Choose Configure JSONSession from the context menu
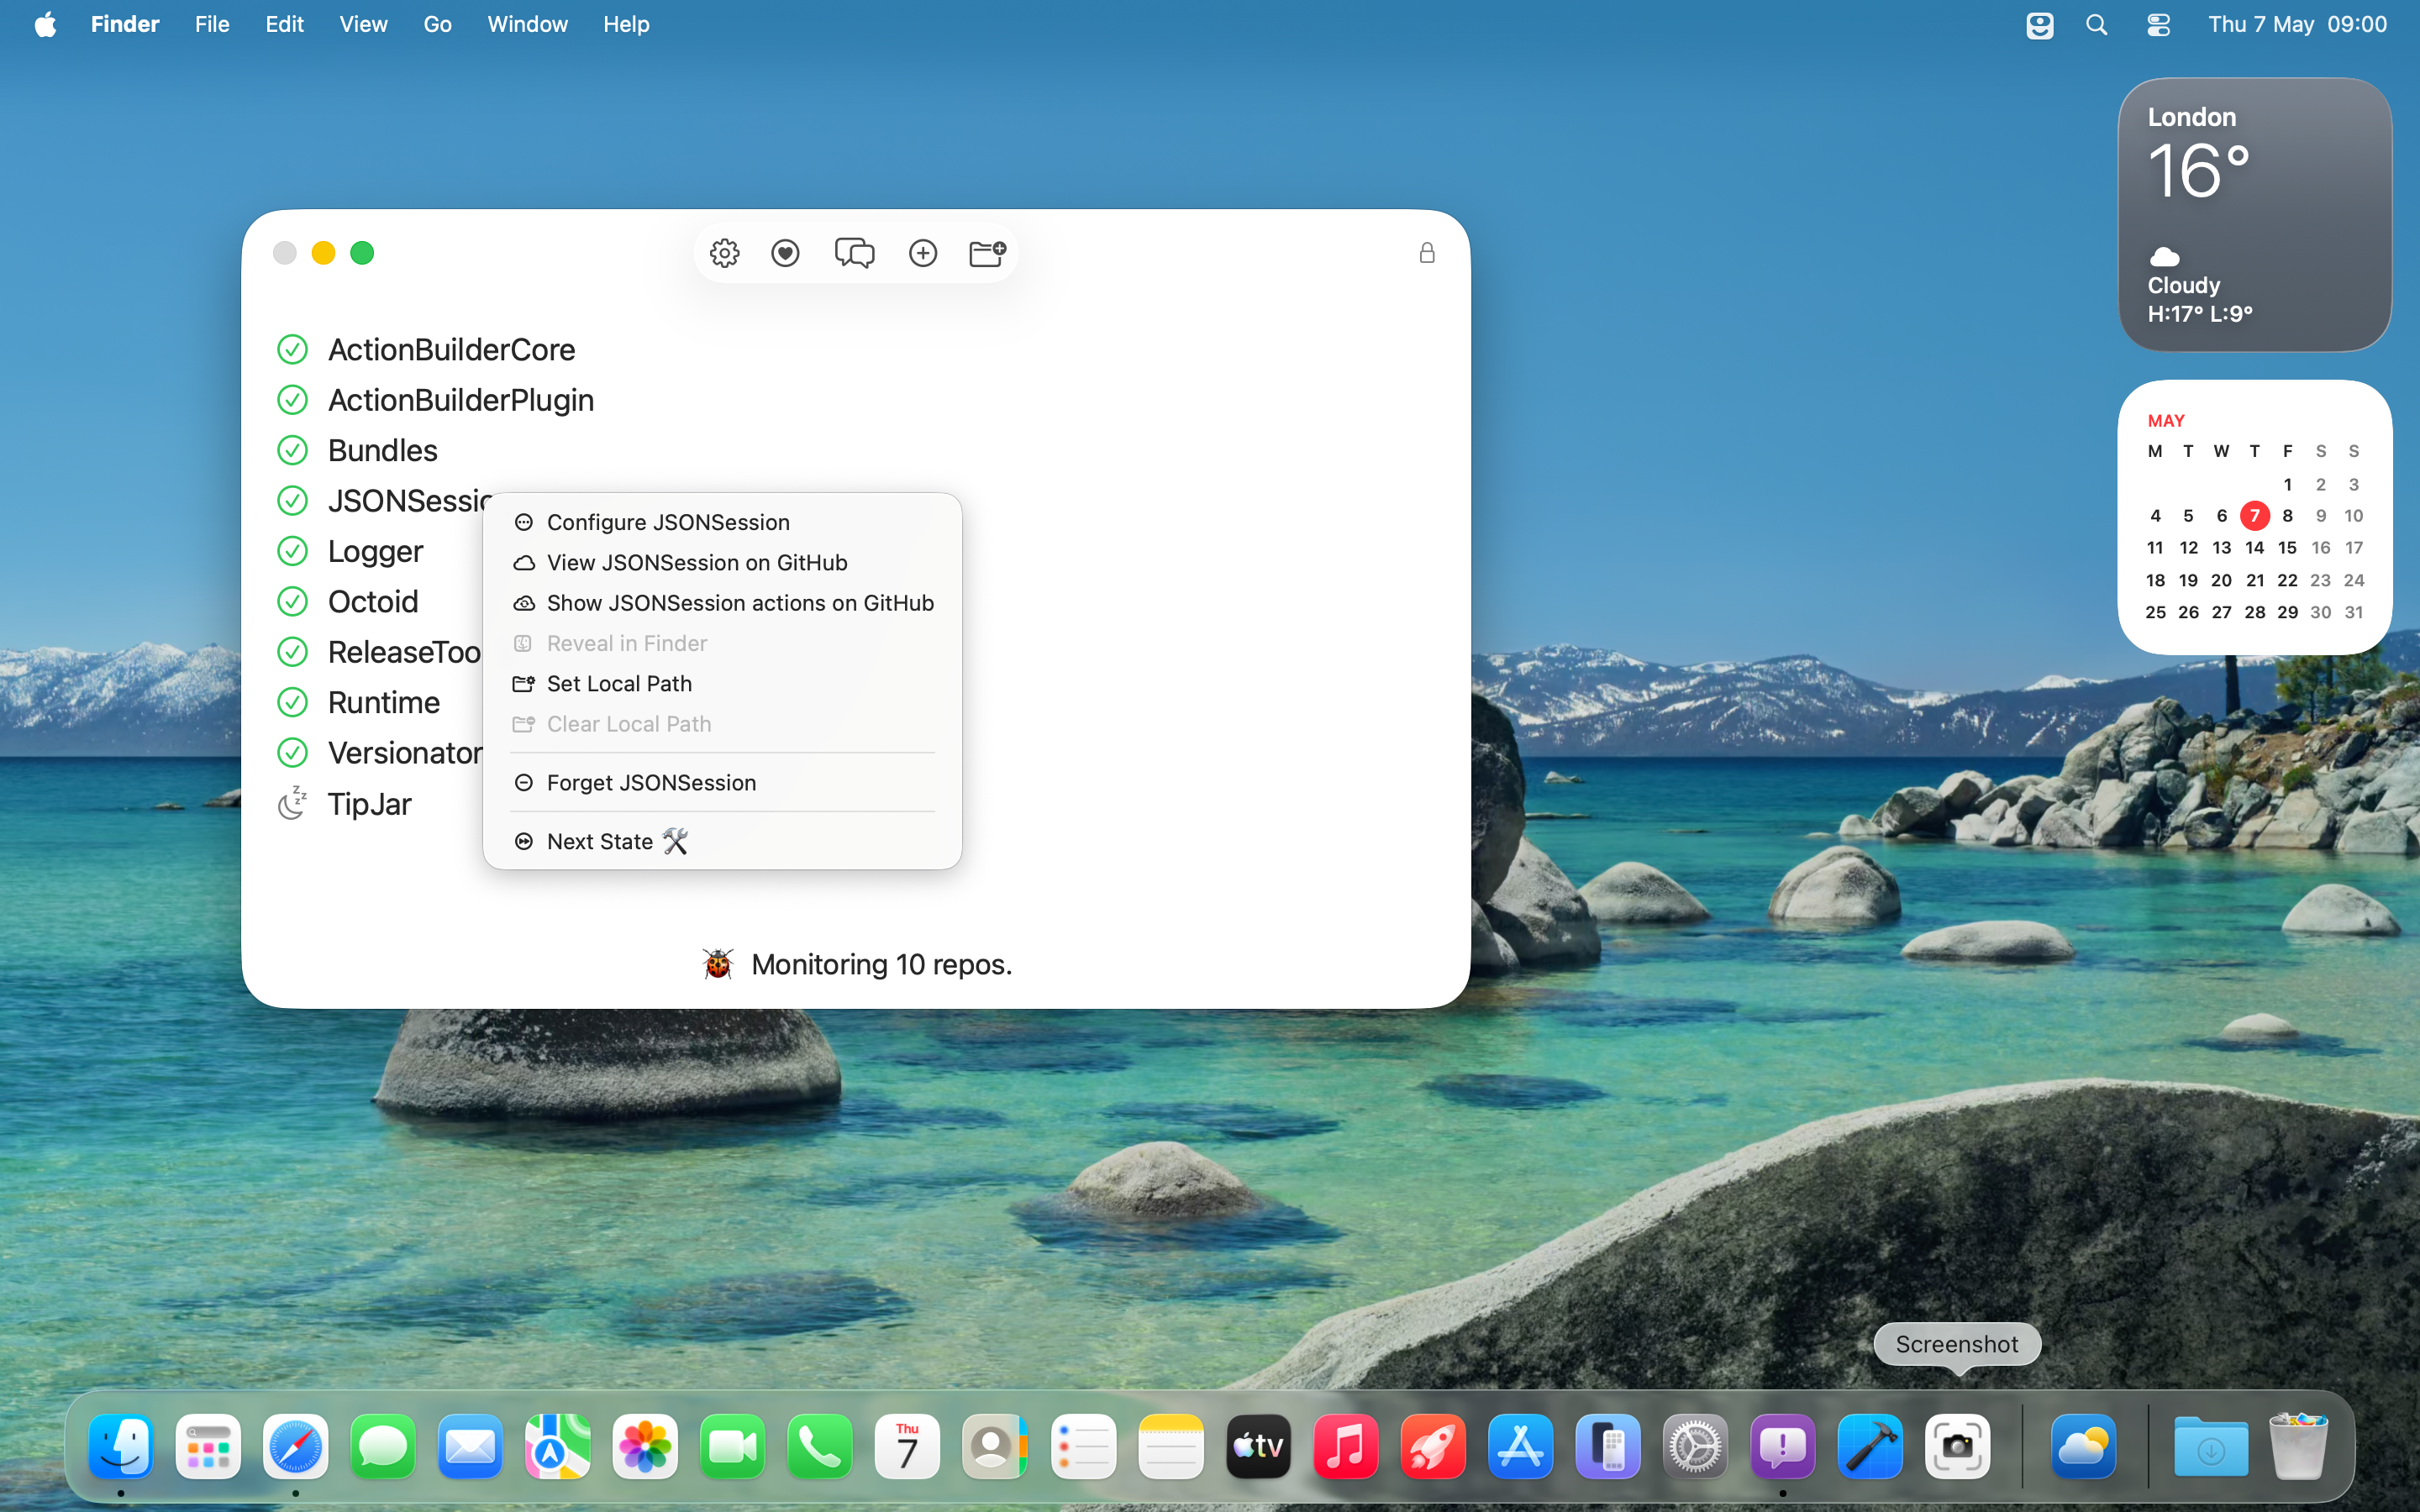Image resolution: width=2420 pixels, height=1512 pixels. (722, 522)
